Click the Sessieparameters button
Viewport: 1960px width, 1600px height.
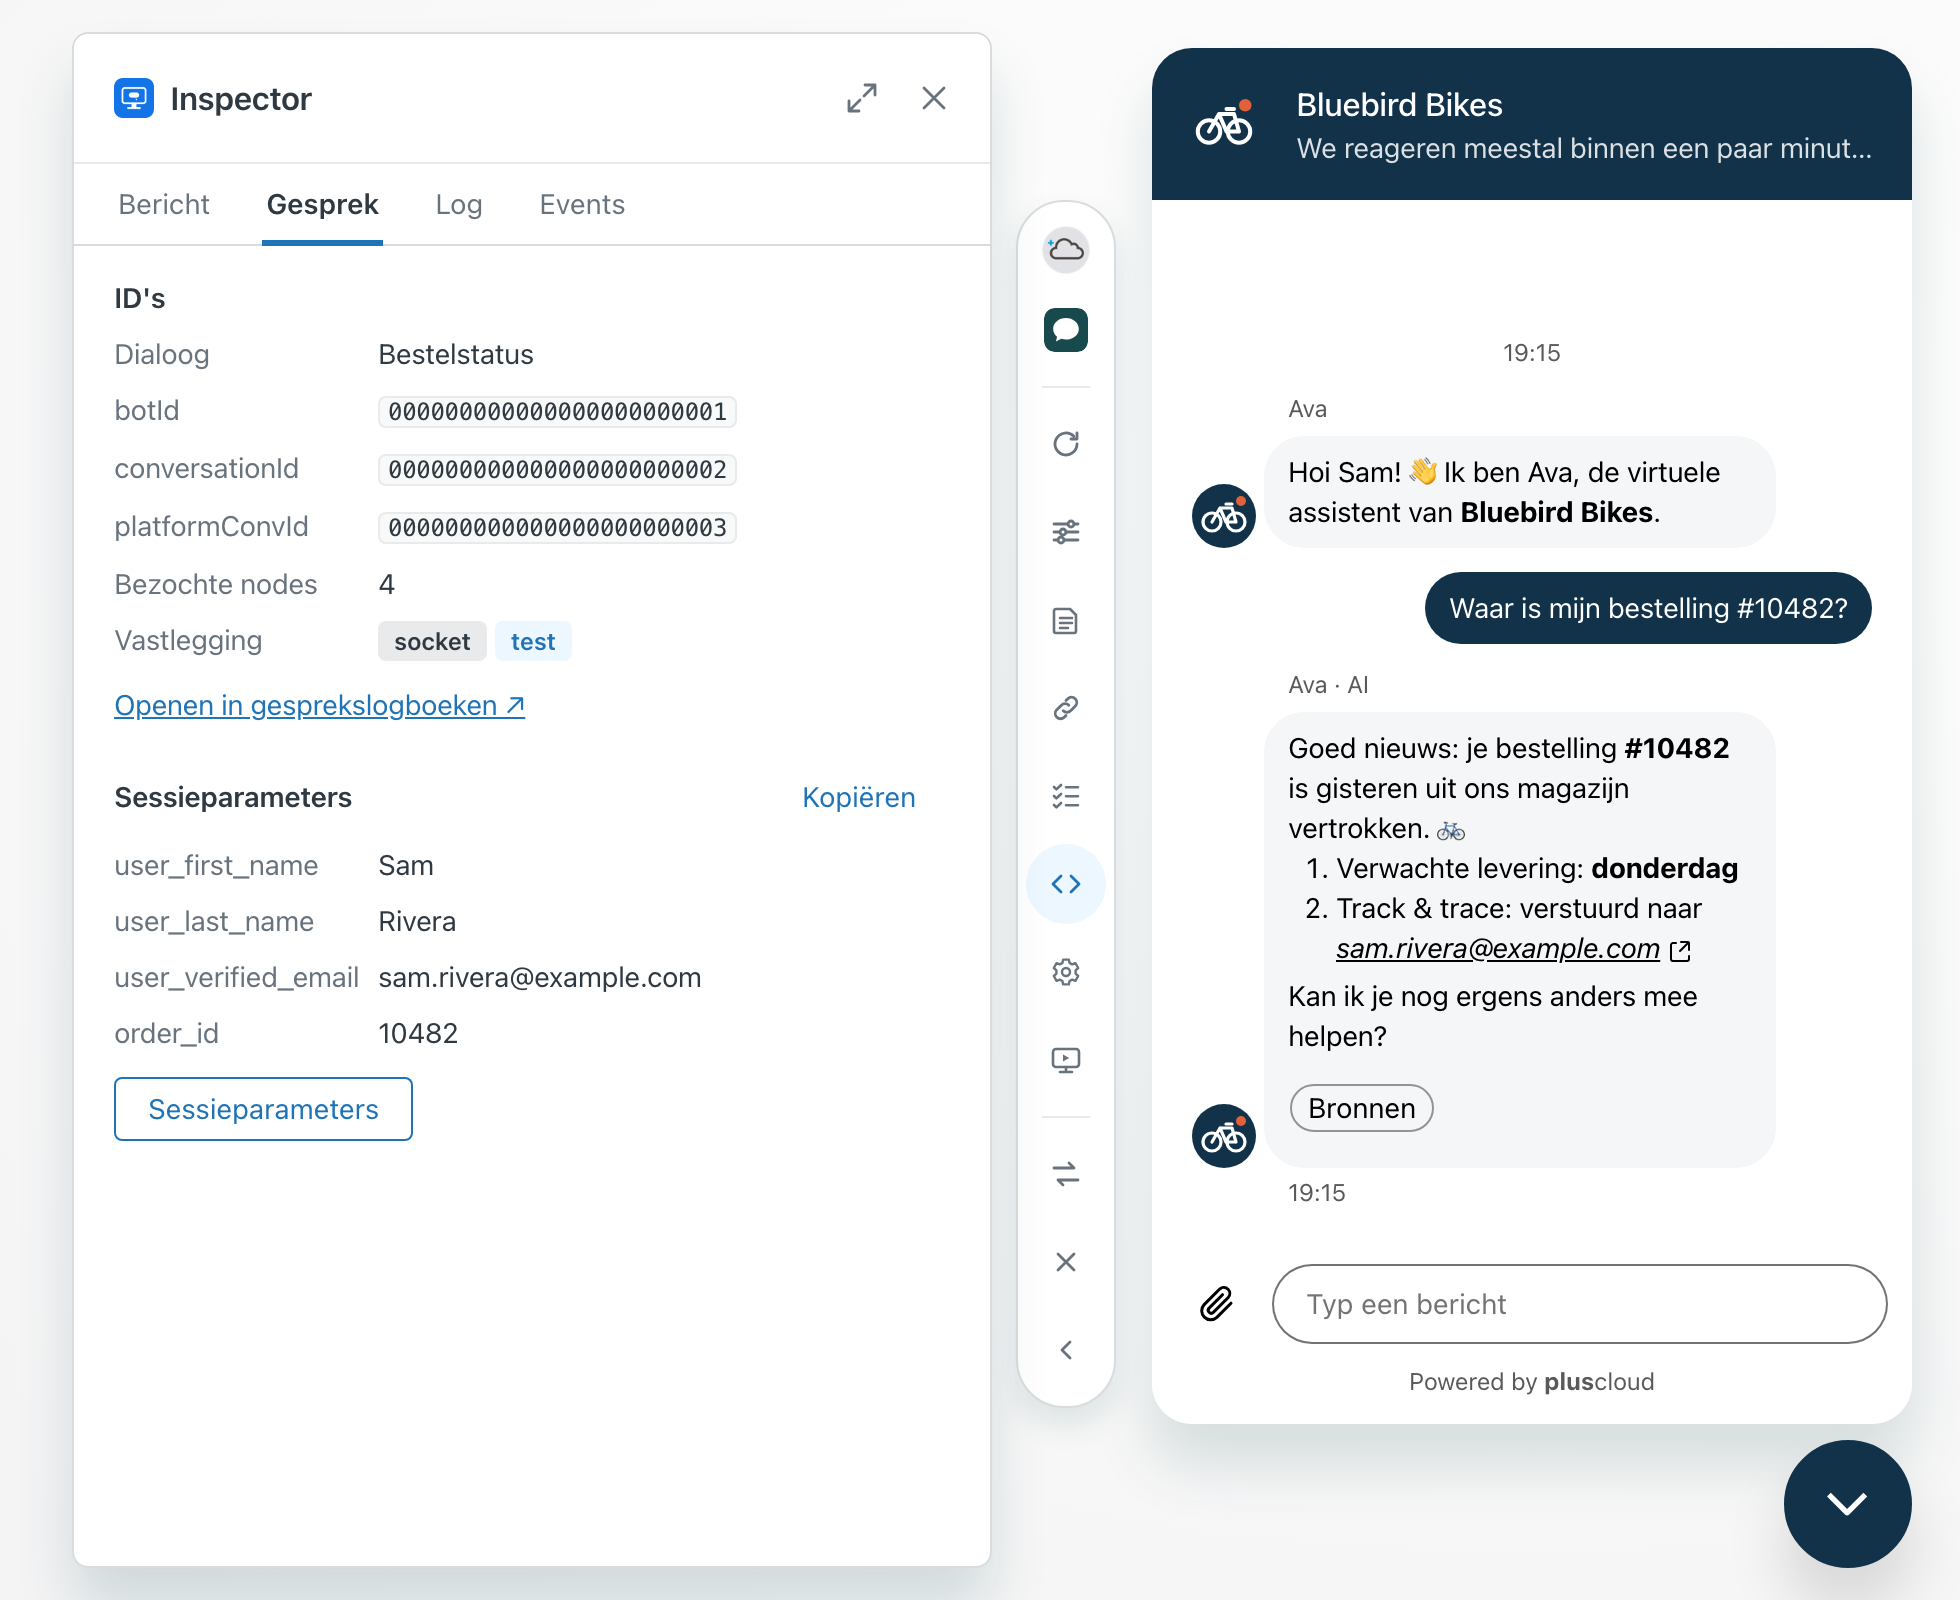(263, 1109)
